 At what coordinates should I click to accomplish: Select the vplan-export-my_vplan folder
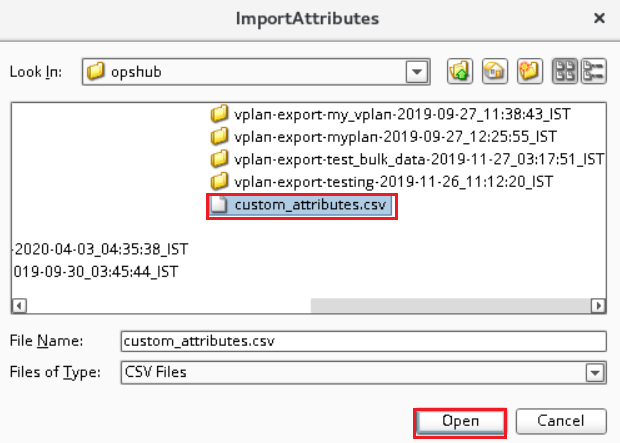point(405,114)
